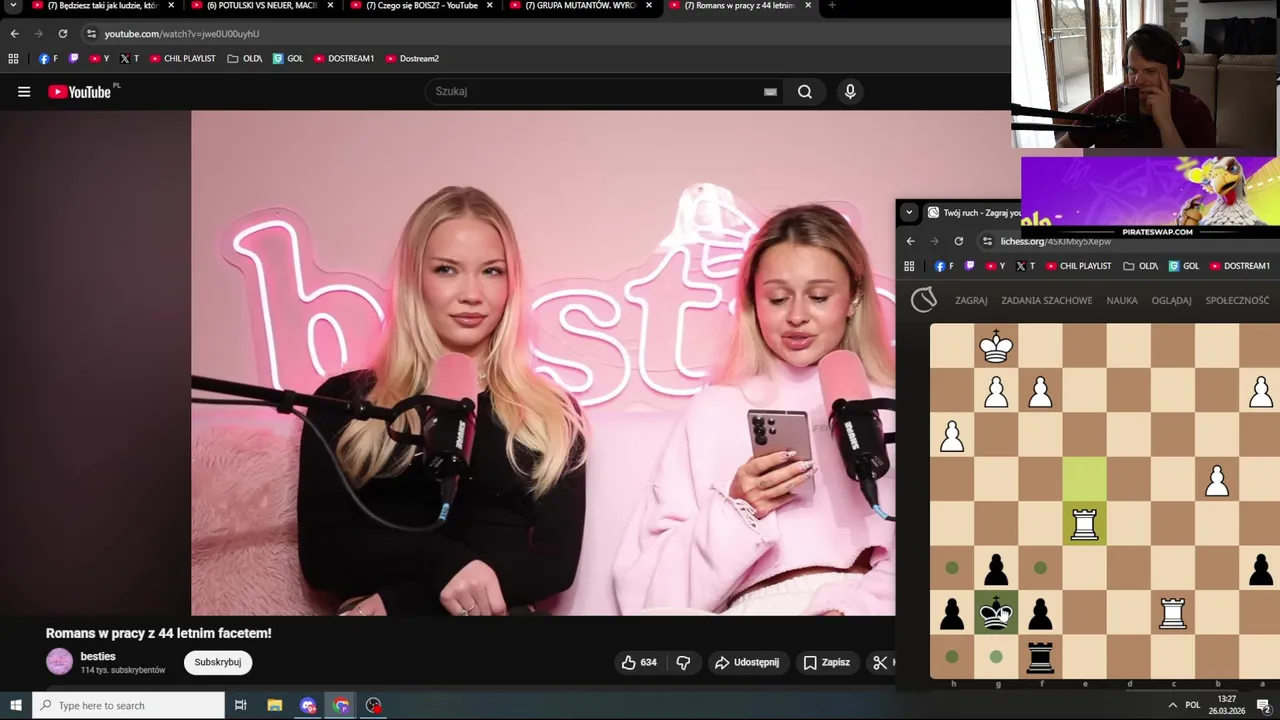Open CHIL PLAYLIST bookmark in YouTube window
1280x720 pixels.
pos(183,59)
